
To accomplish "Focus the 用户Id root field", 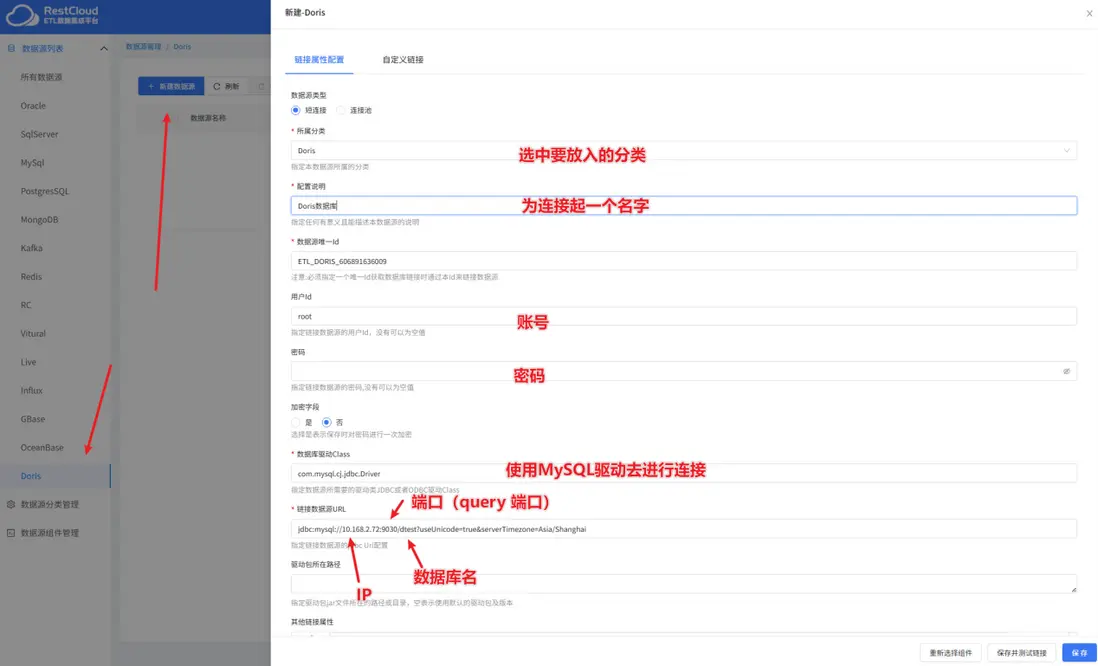I will (x=683, y=316).
